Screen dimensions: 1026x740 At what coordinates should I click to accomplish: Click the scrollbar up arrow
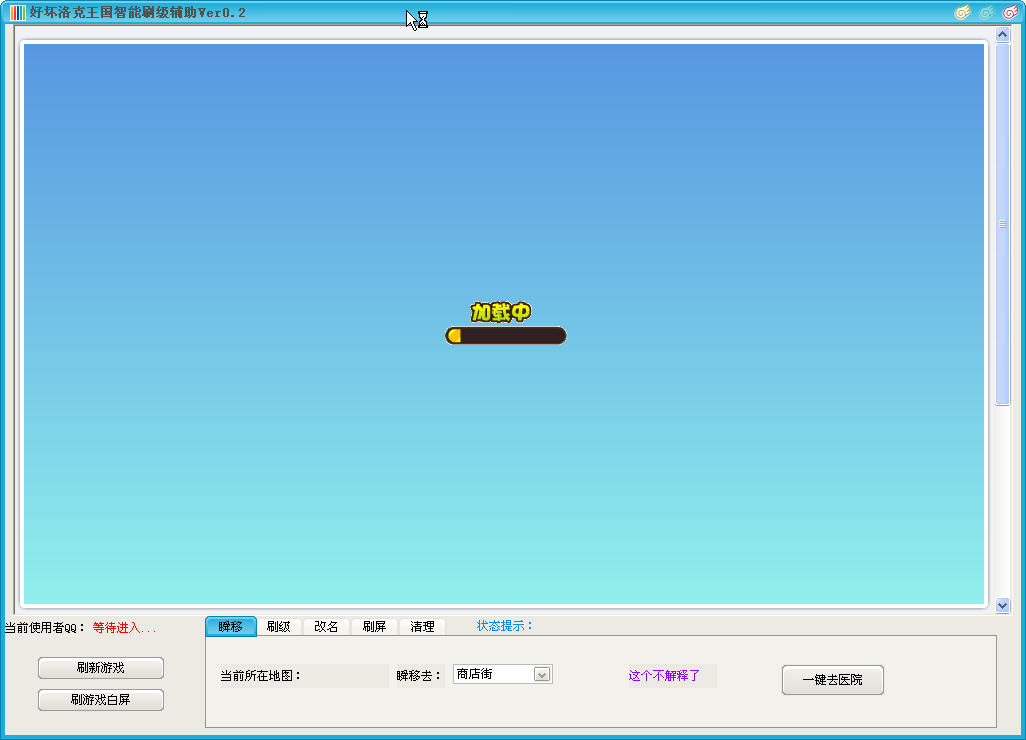coord(1002,34)
